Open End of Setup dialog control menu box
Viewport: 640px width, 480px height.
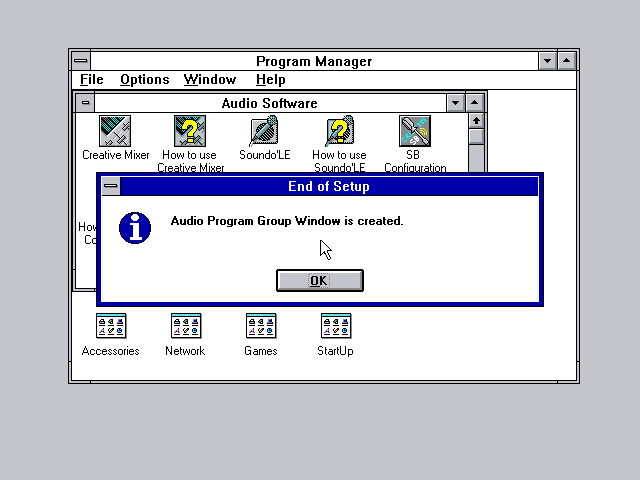pos(111,186)
